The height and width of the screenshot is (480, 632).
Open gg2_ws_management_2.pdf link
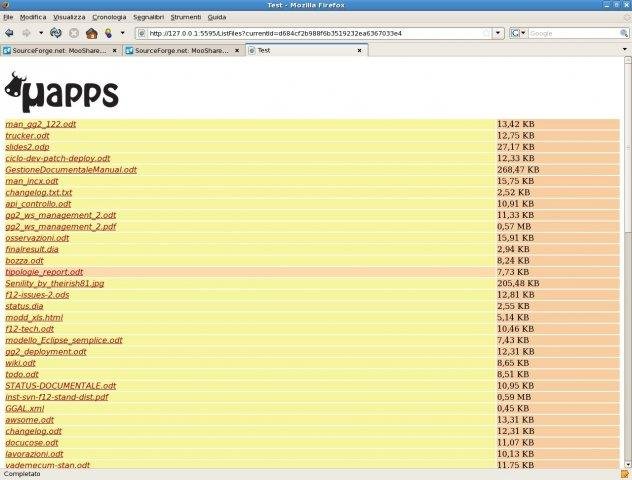tap(61, 226)
